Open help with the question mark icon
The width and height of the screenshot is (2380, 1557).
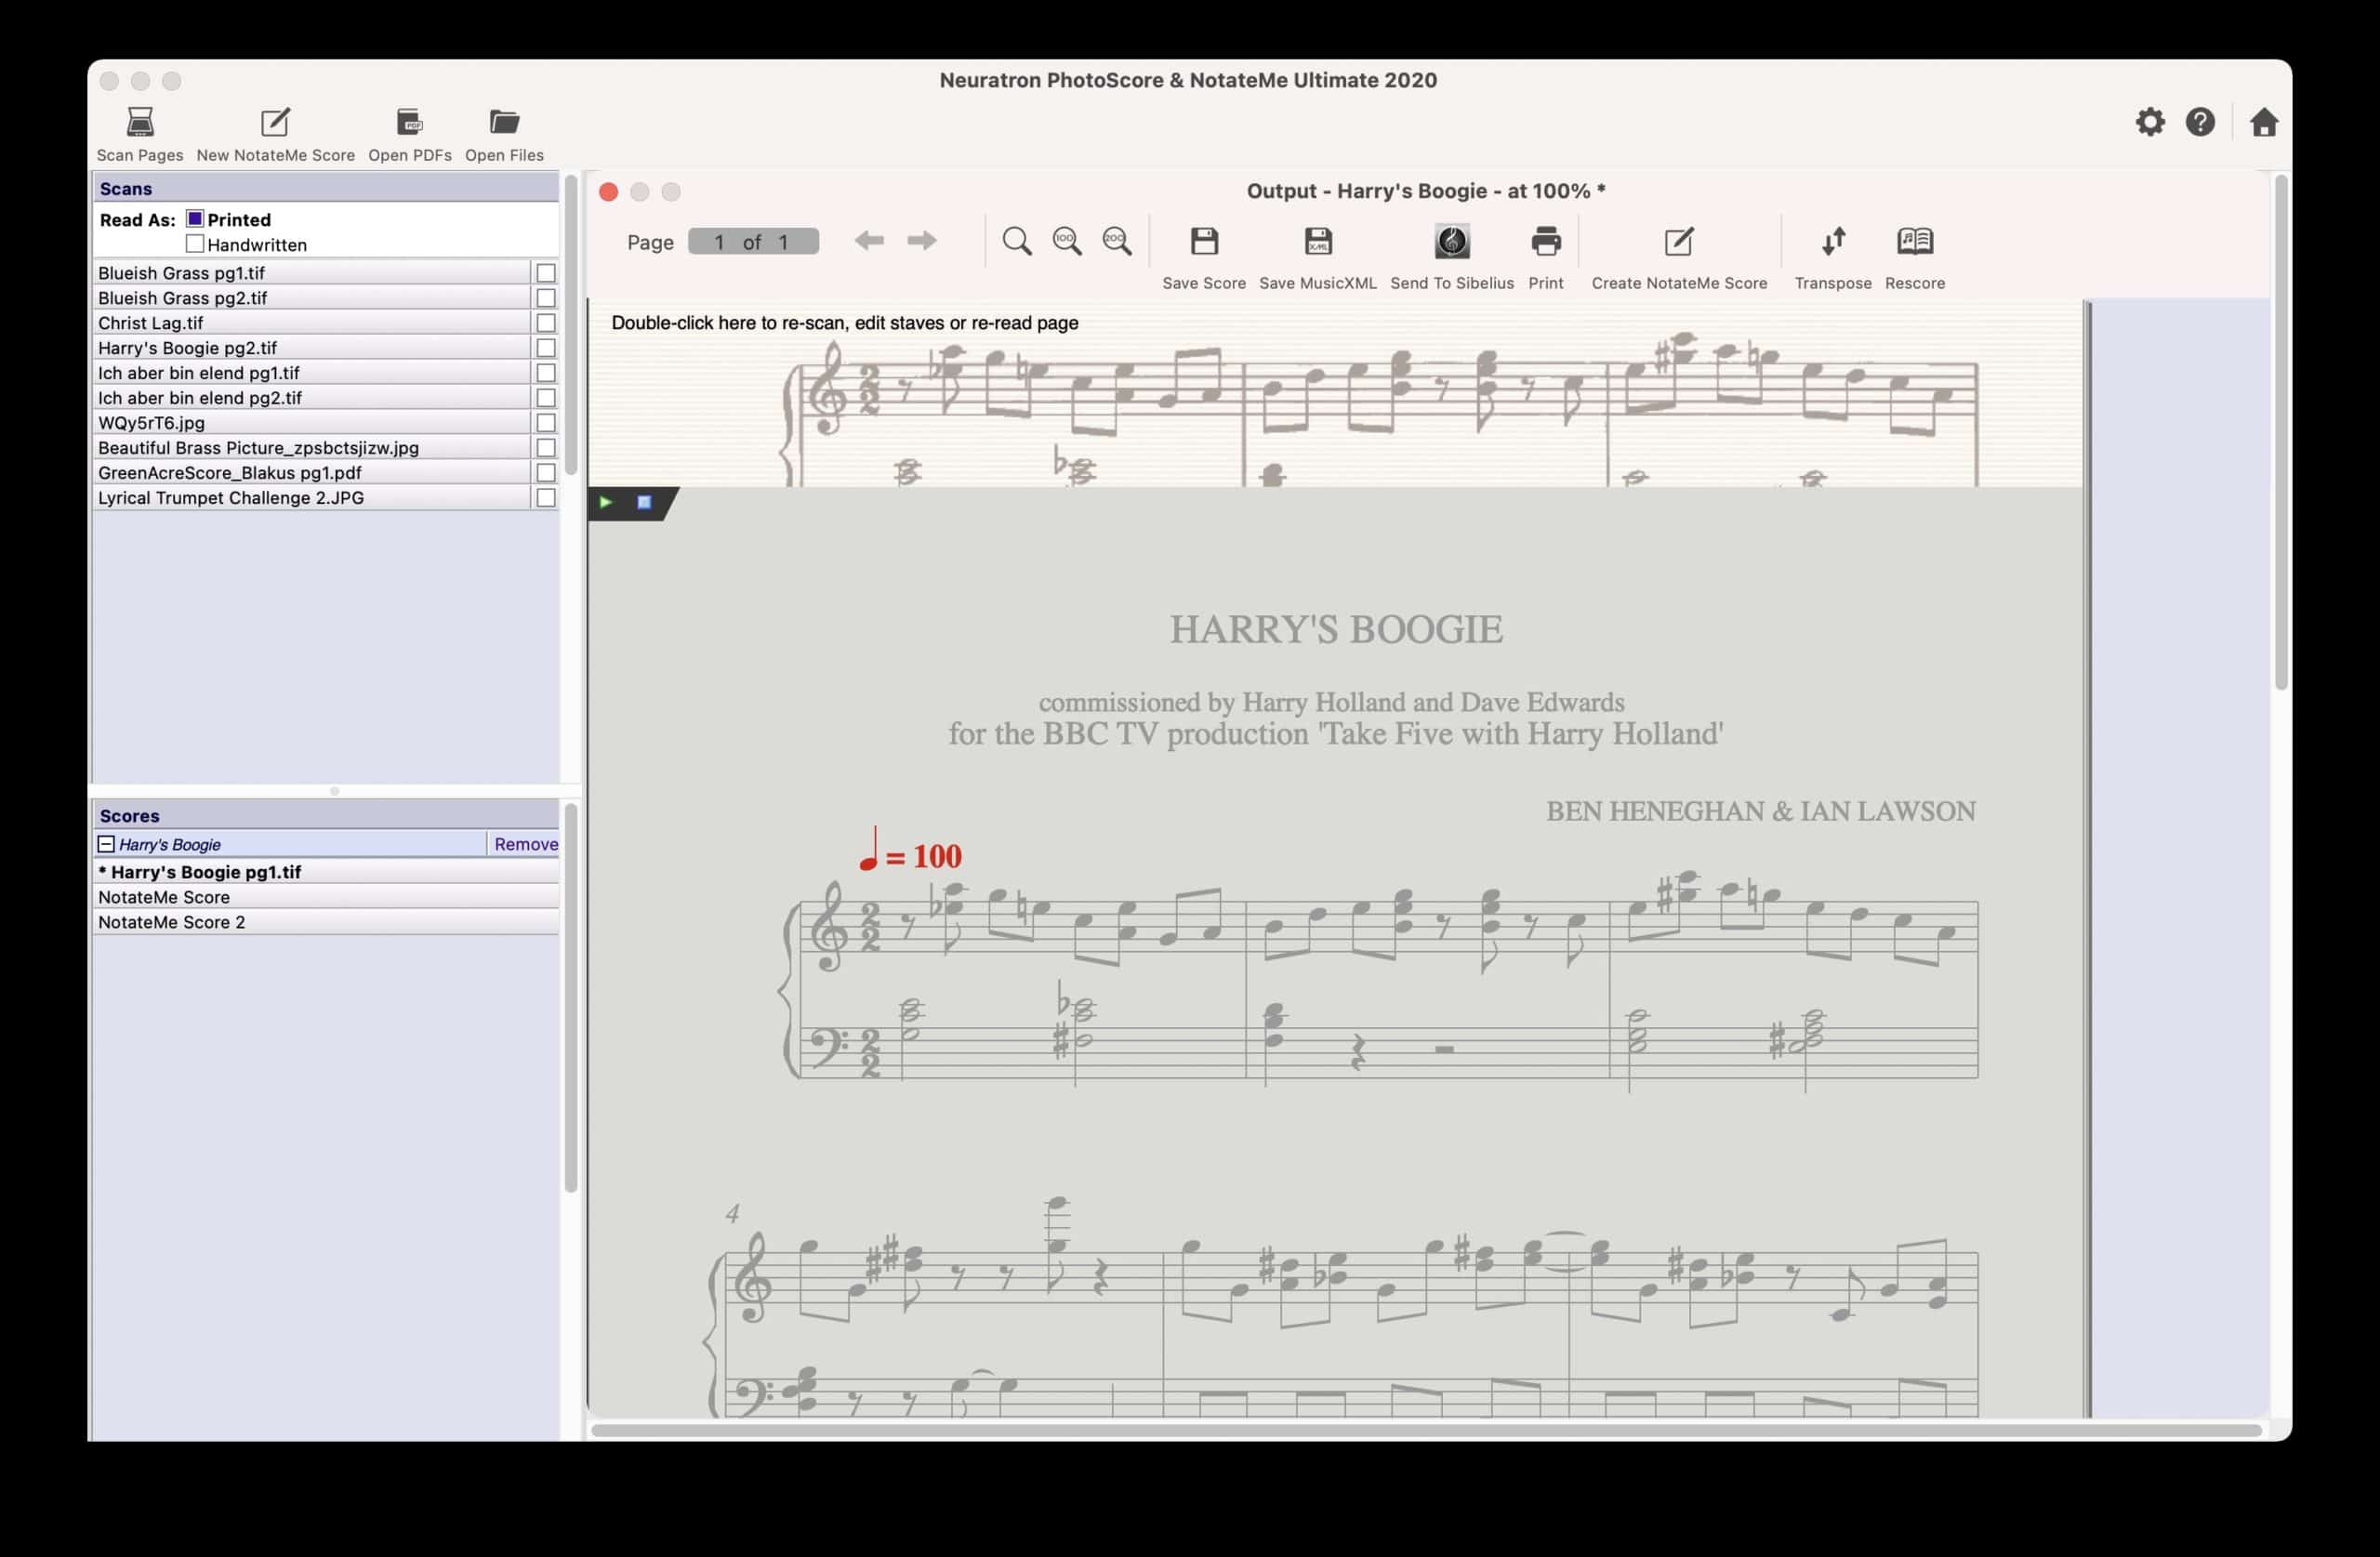pyautogui.click(x=2200, y=122)
